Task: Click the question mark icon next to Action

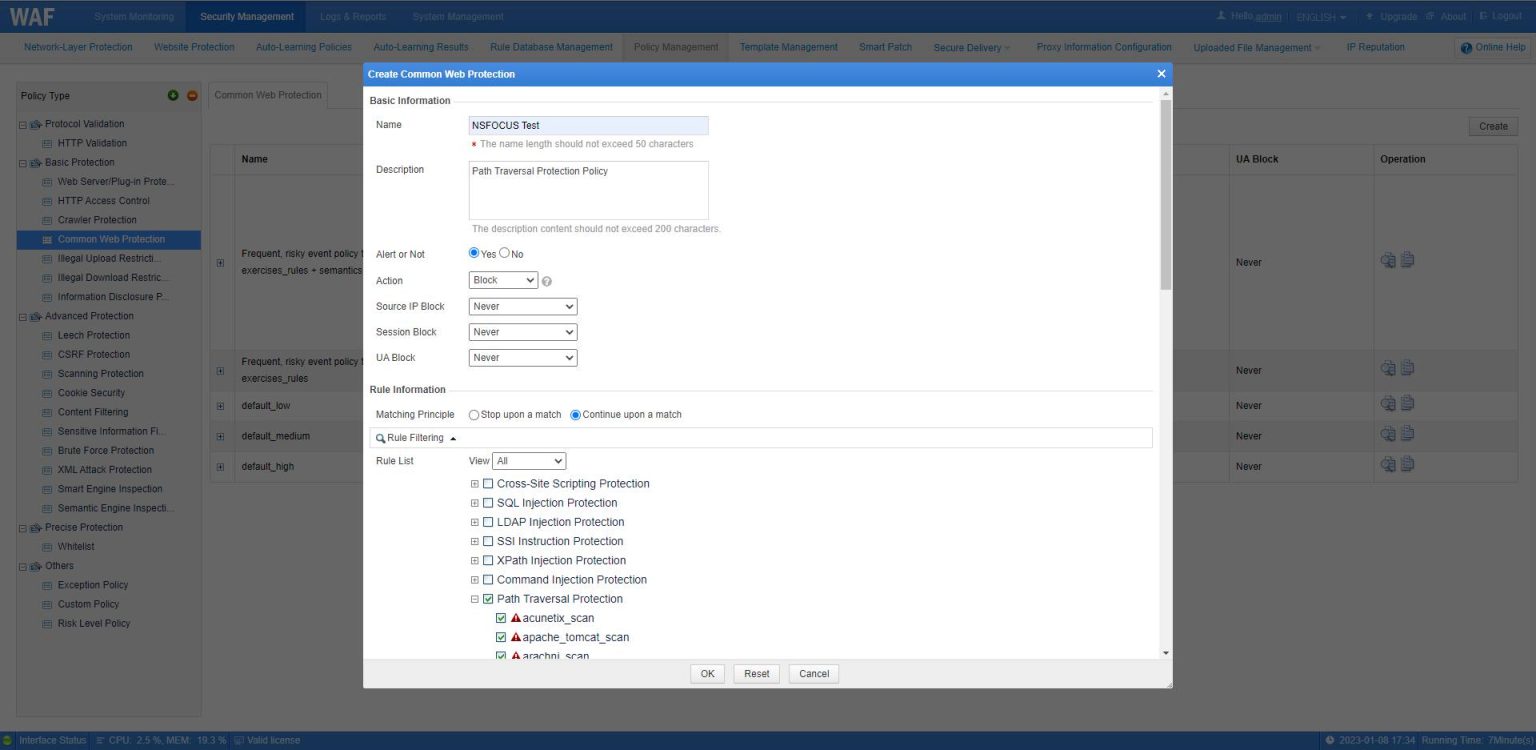Action: click(x=546, y=281)
